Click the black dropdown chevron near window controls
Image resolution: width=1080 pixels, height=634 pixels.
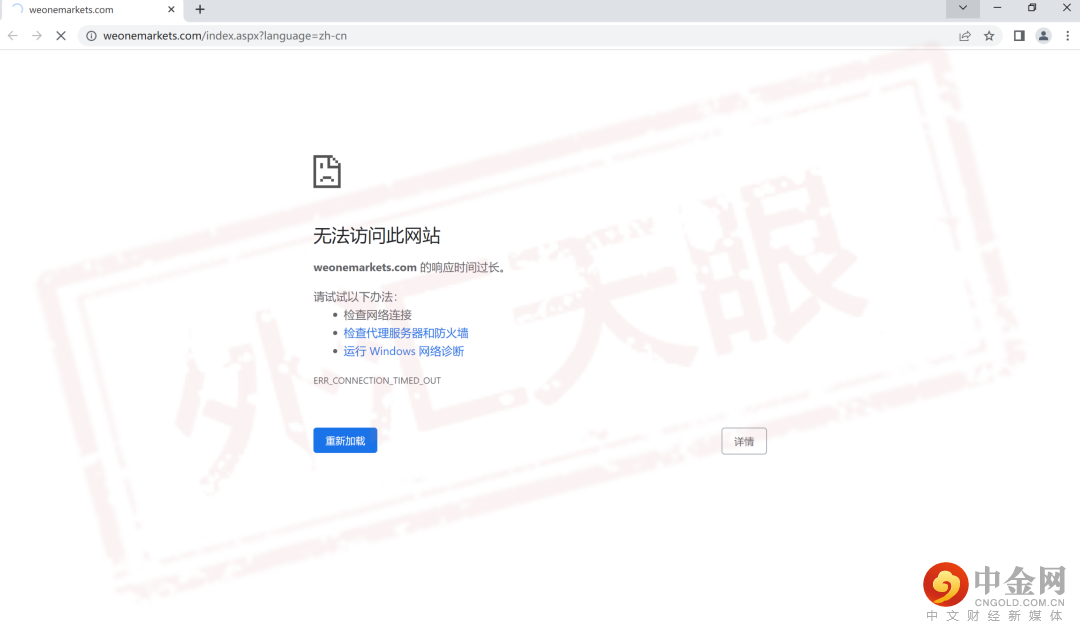coord(961,9)
